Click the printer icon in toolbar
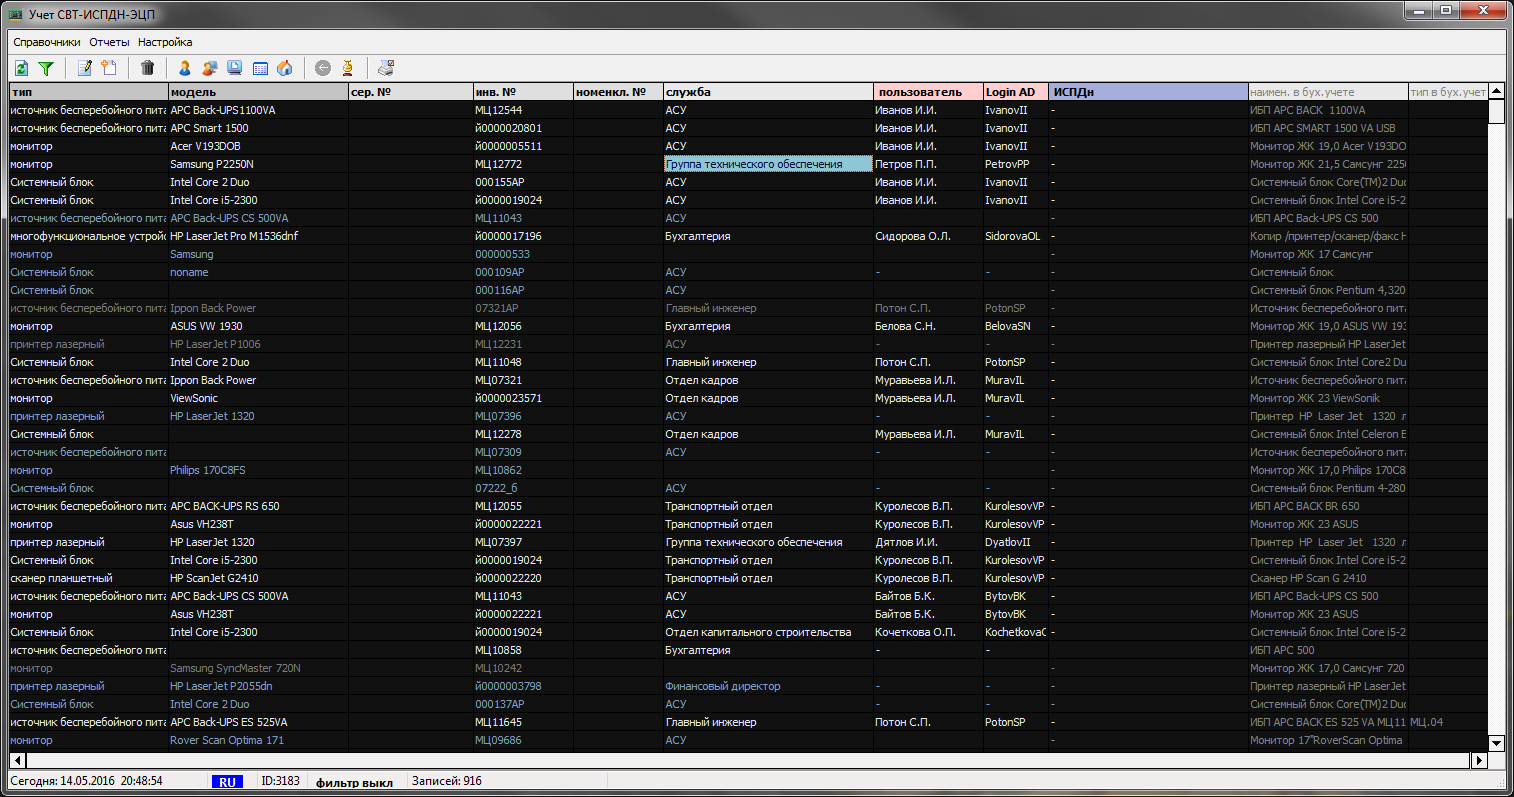The width and height of the screenshot is (1514, 797). (x=386, y=68)
